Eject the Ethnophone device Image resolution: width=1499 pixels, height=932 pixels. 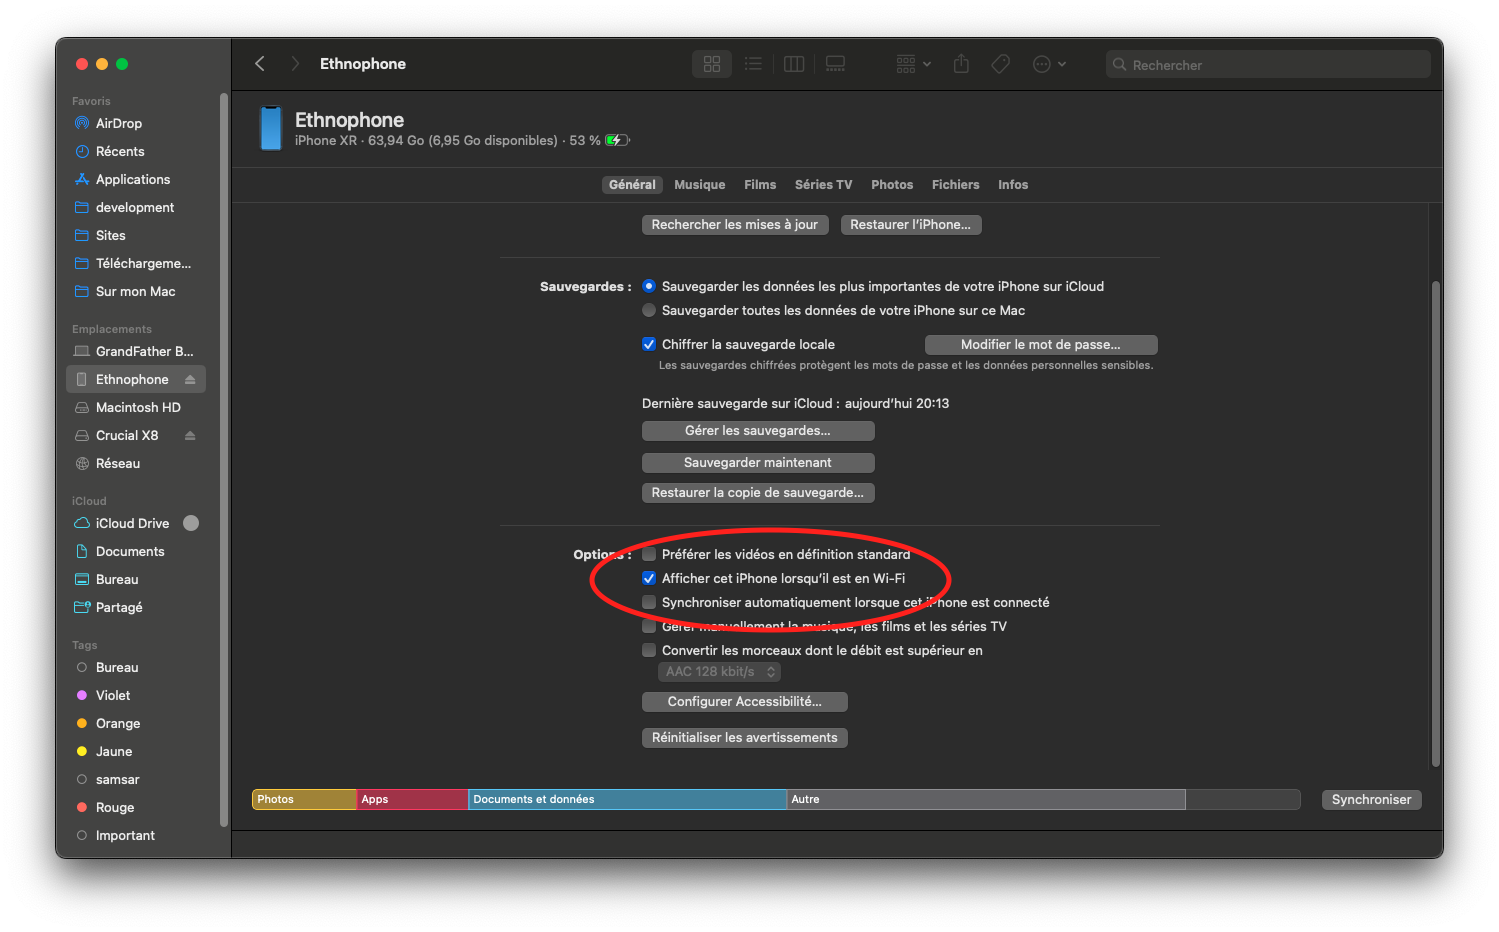click(x=190, y=379)
